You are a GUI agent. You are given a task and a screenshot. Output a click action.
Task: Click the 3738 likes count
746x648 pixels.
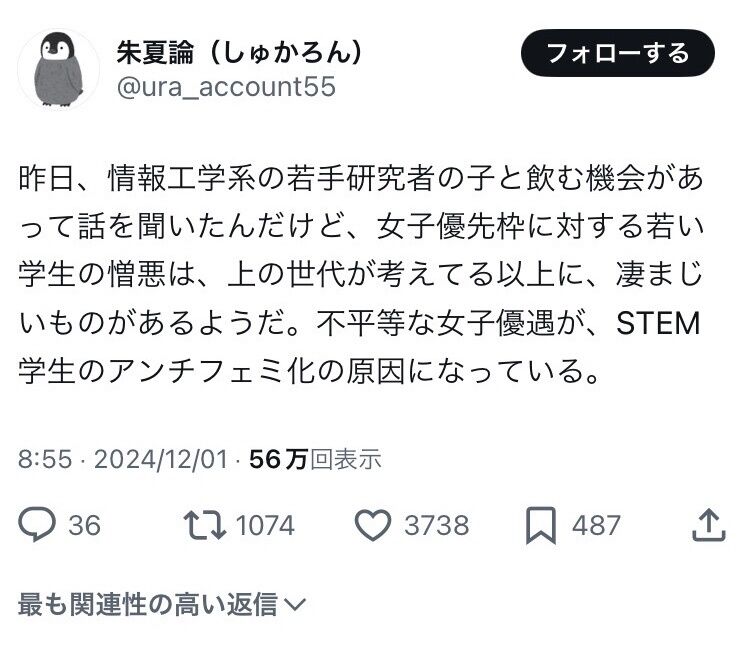pos(436,525)
